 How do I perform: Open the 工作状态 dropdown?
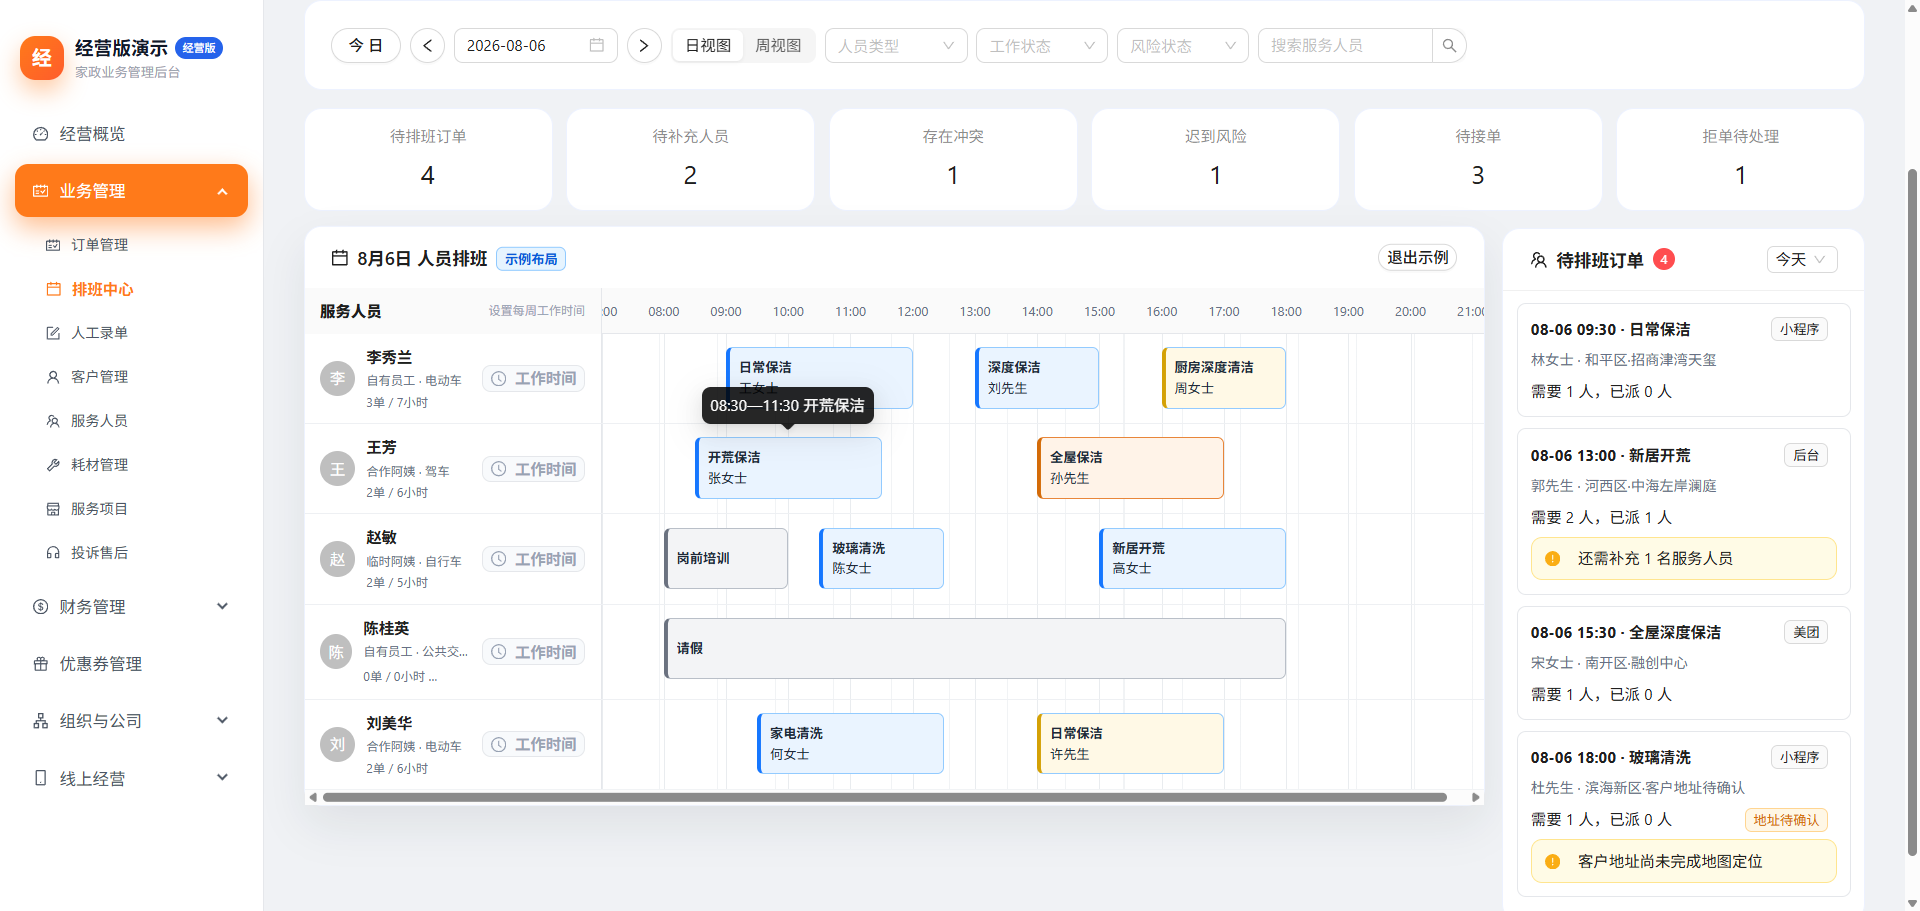click(1041, 46)
